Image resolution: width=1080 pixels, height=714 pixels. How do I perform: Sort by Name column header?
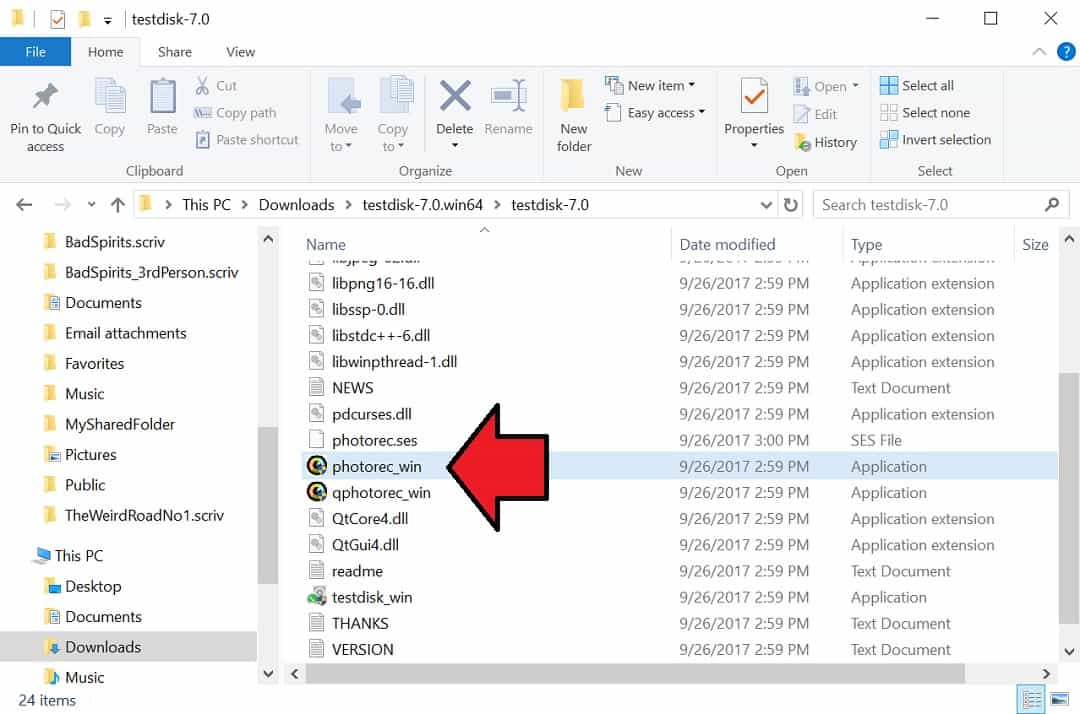click(x=326, y=244)
